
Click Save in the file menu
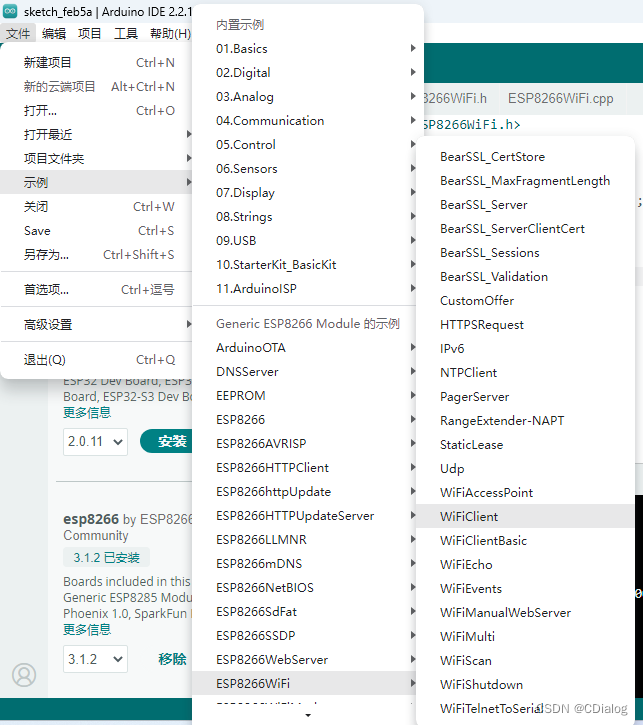(x=96, y=230)
